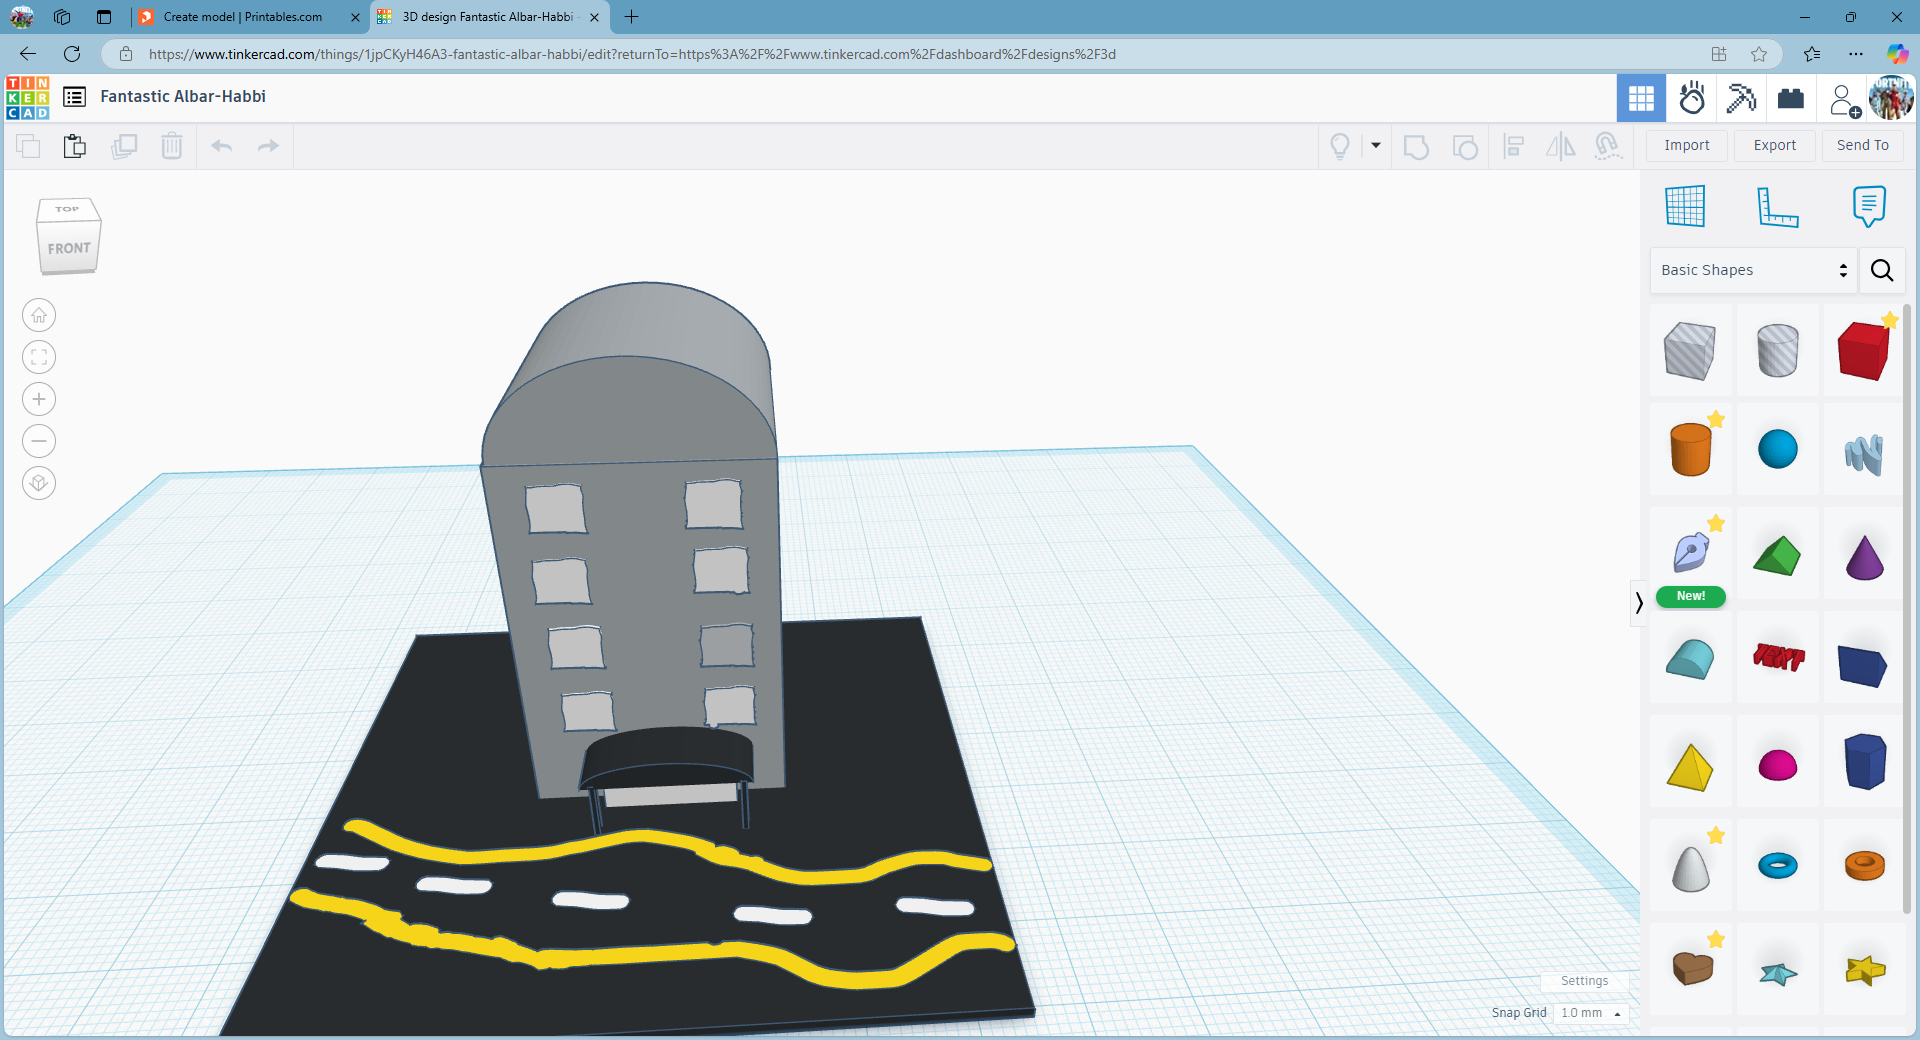Click the Export button
Screen dimensions: 1920x1040
pos(1775,145)
